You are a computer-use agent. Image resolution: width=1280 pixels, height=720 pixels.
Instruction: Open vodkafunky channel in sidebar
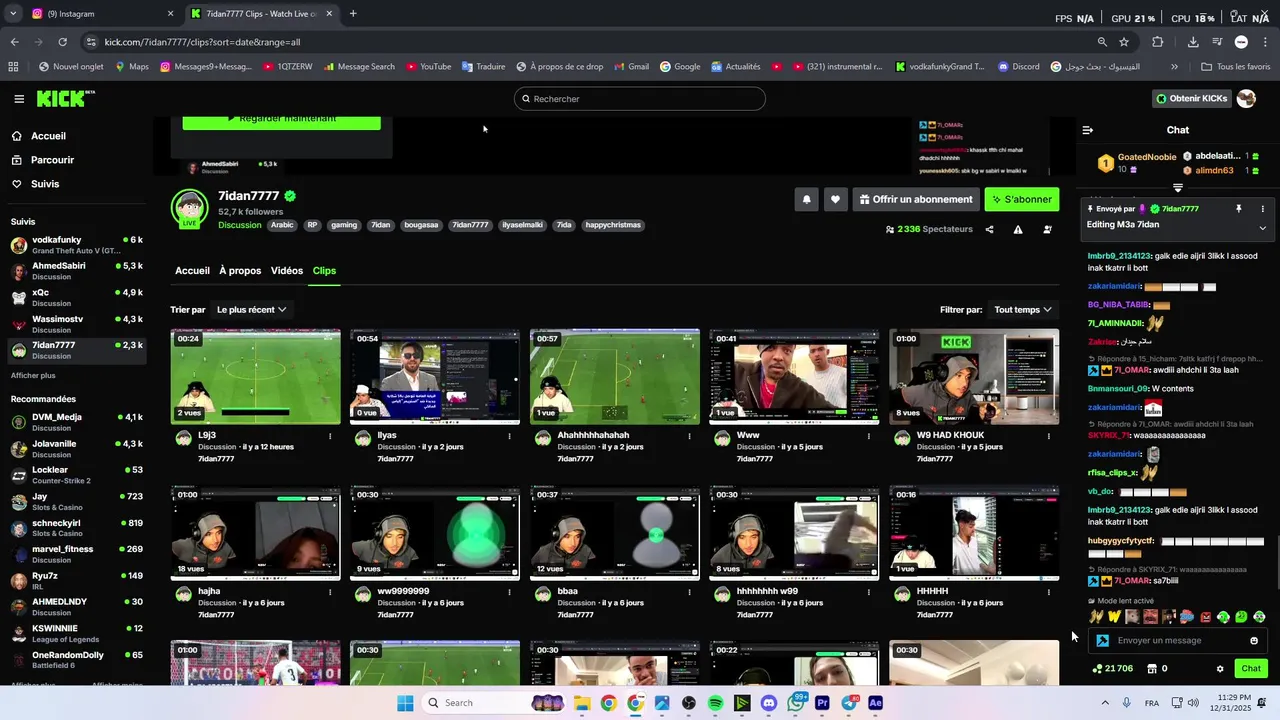click(76, 245)
